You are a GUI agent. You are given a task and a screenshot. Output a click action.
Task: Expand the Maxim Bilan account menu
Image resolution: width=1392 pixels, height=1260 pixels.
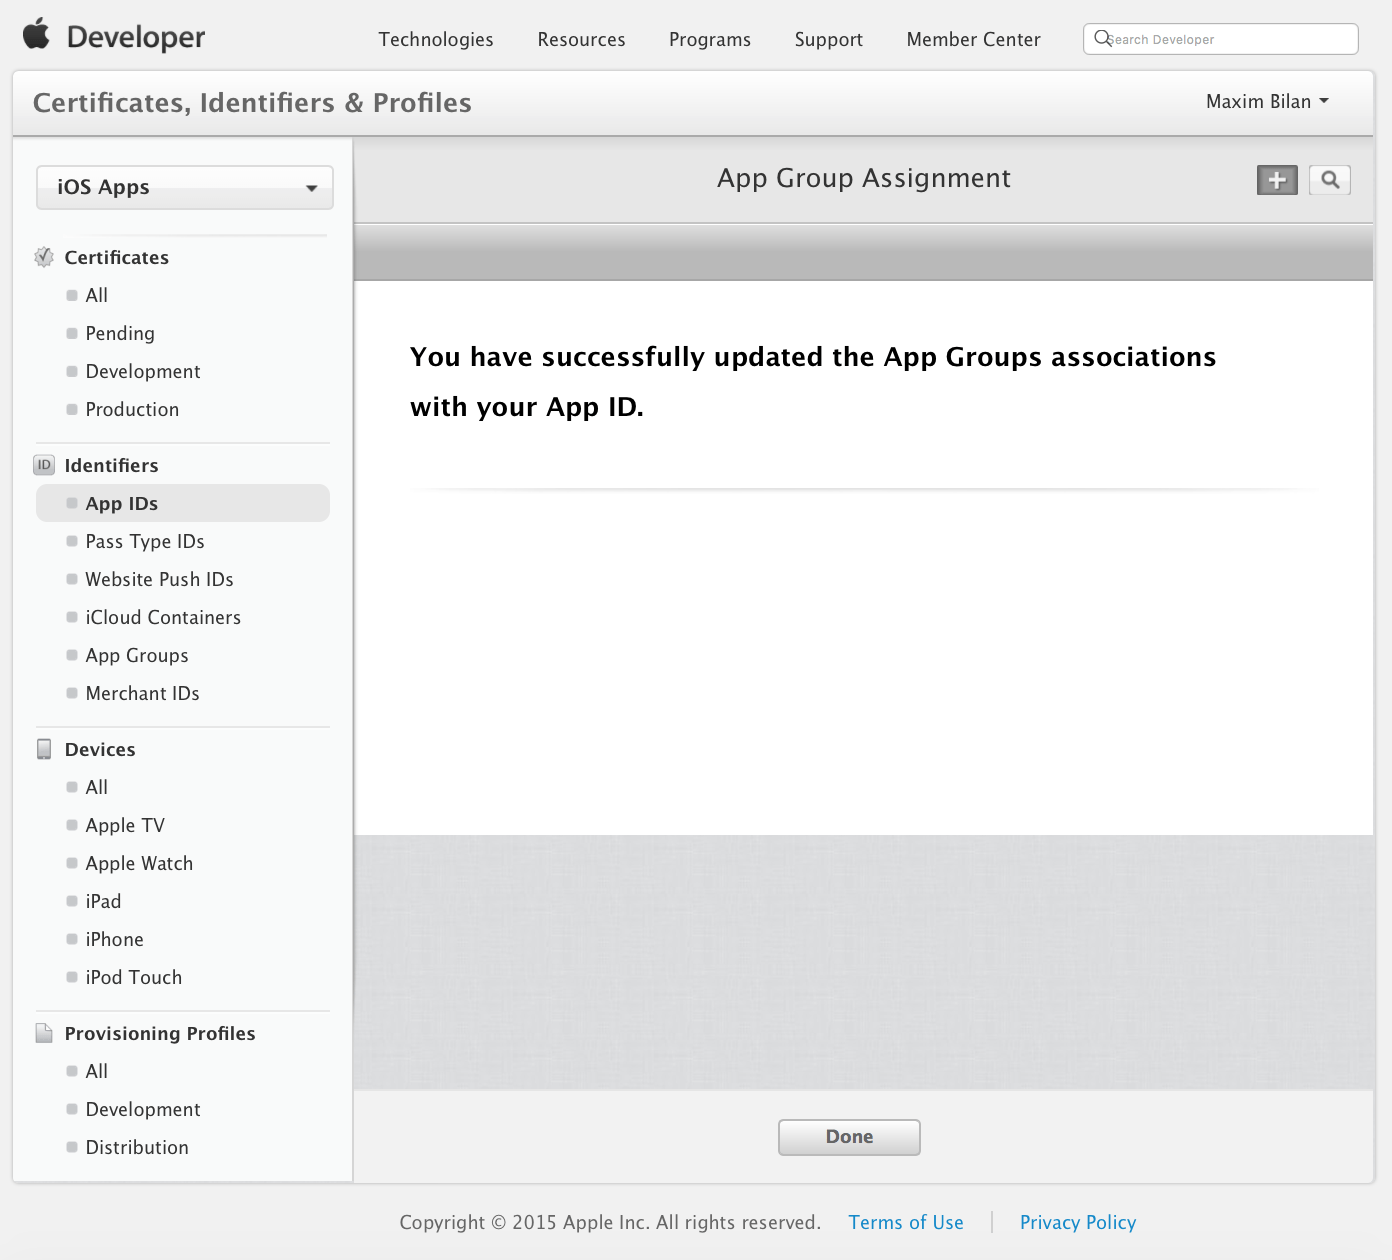click(1266, 101)
